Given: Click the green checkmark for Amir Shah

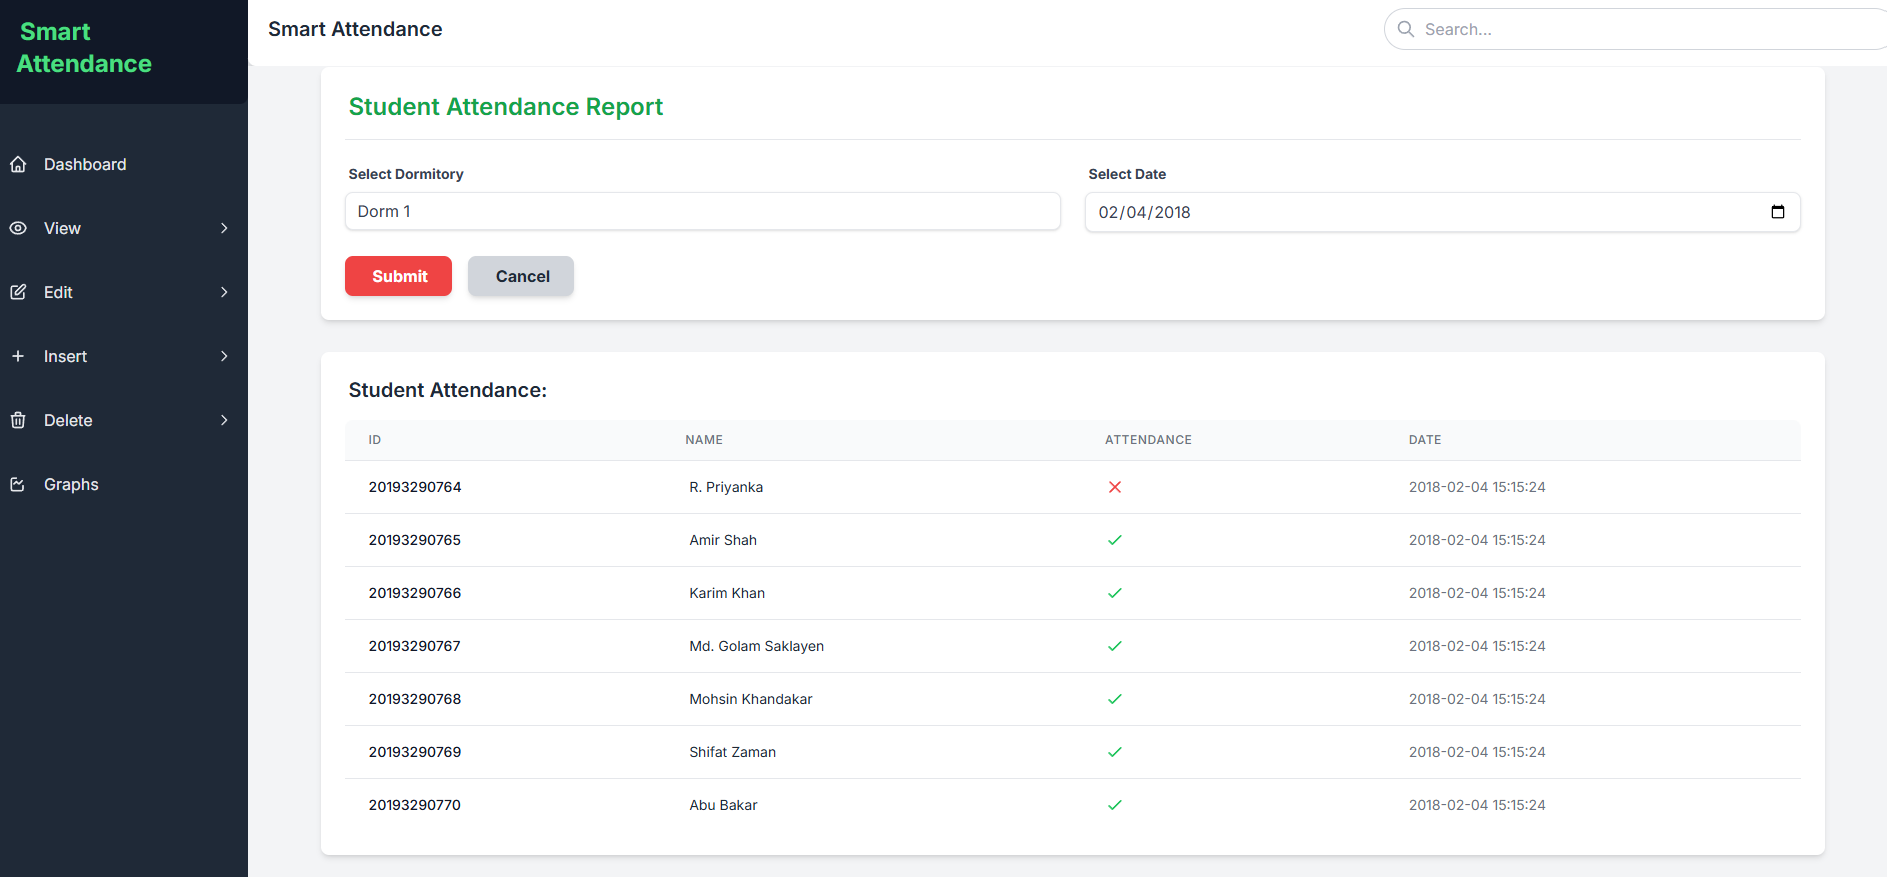Looking at the screenshot, I should pyautogui.click(x=1115, y=540).
